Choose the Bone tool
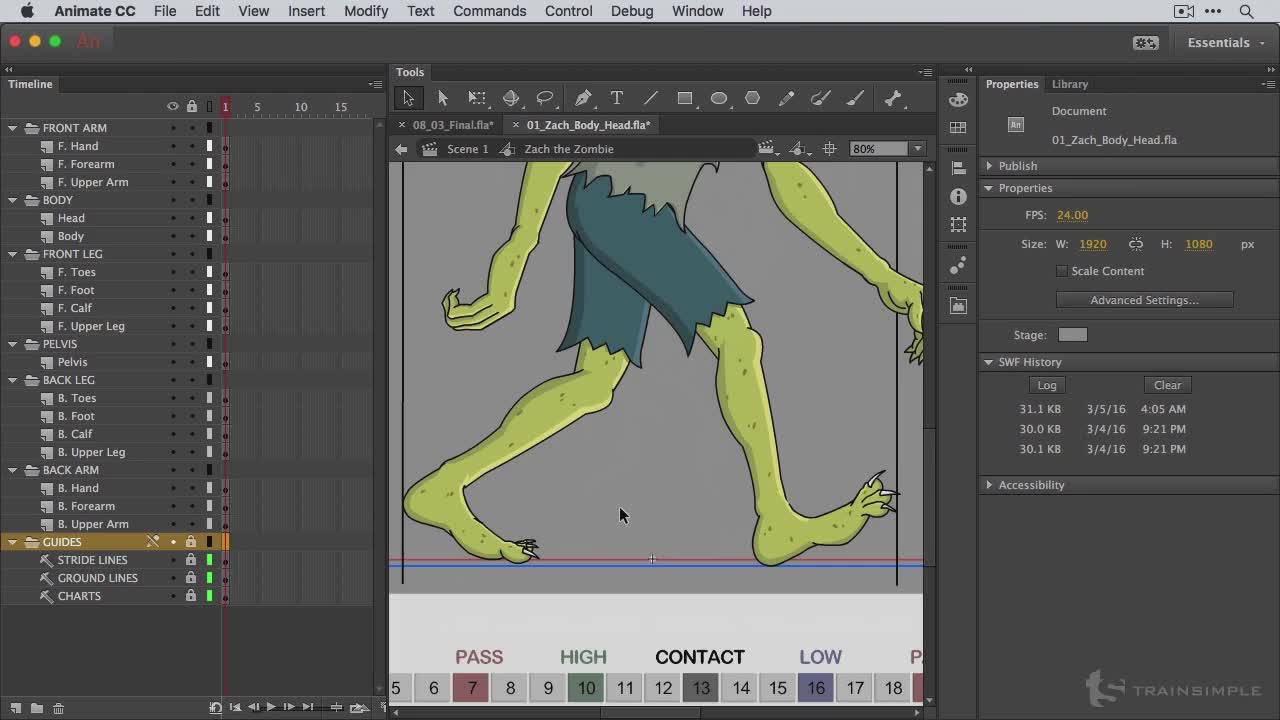1280x720 pixels. pos(893,98)
